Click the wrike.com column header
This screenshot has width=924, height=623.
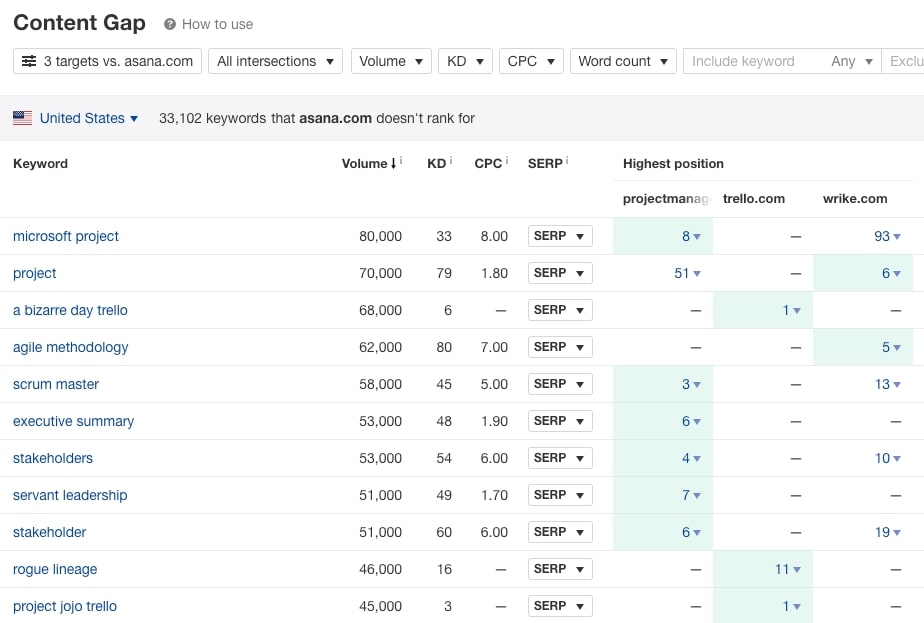[855, 199]
